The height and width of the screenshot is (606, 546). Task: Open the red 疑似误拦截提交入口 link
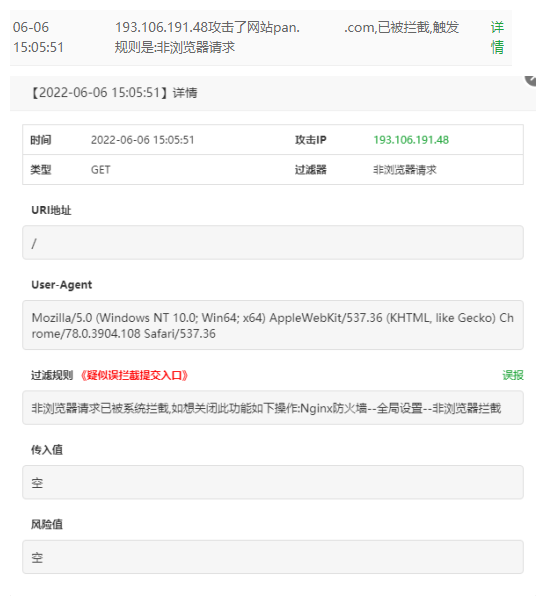[x=134, y=375]
